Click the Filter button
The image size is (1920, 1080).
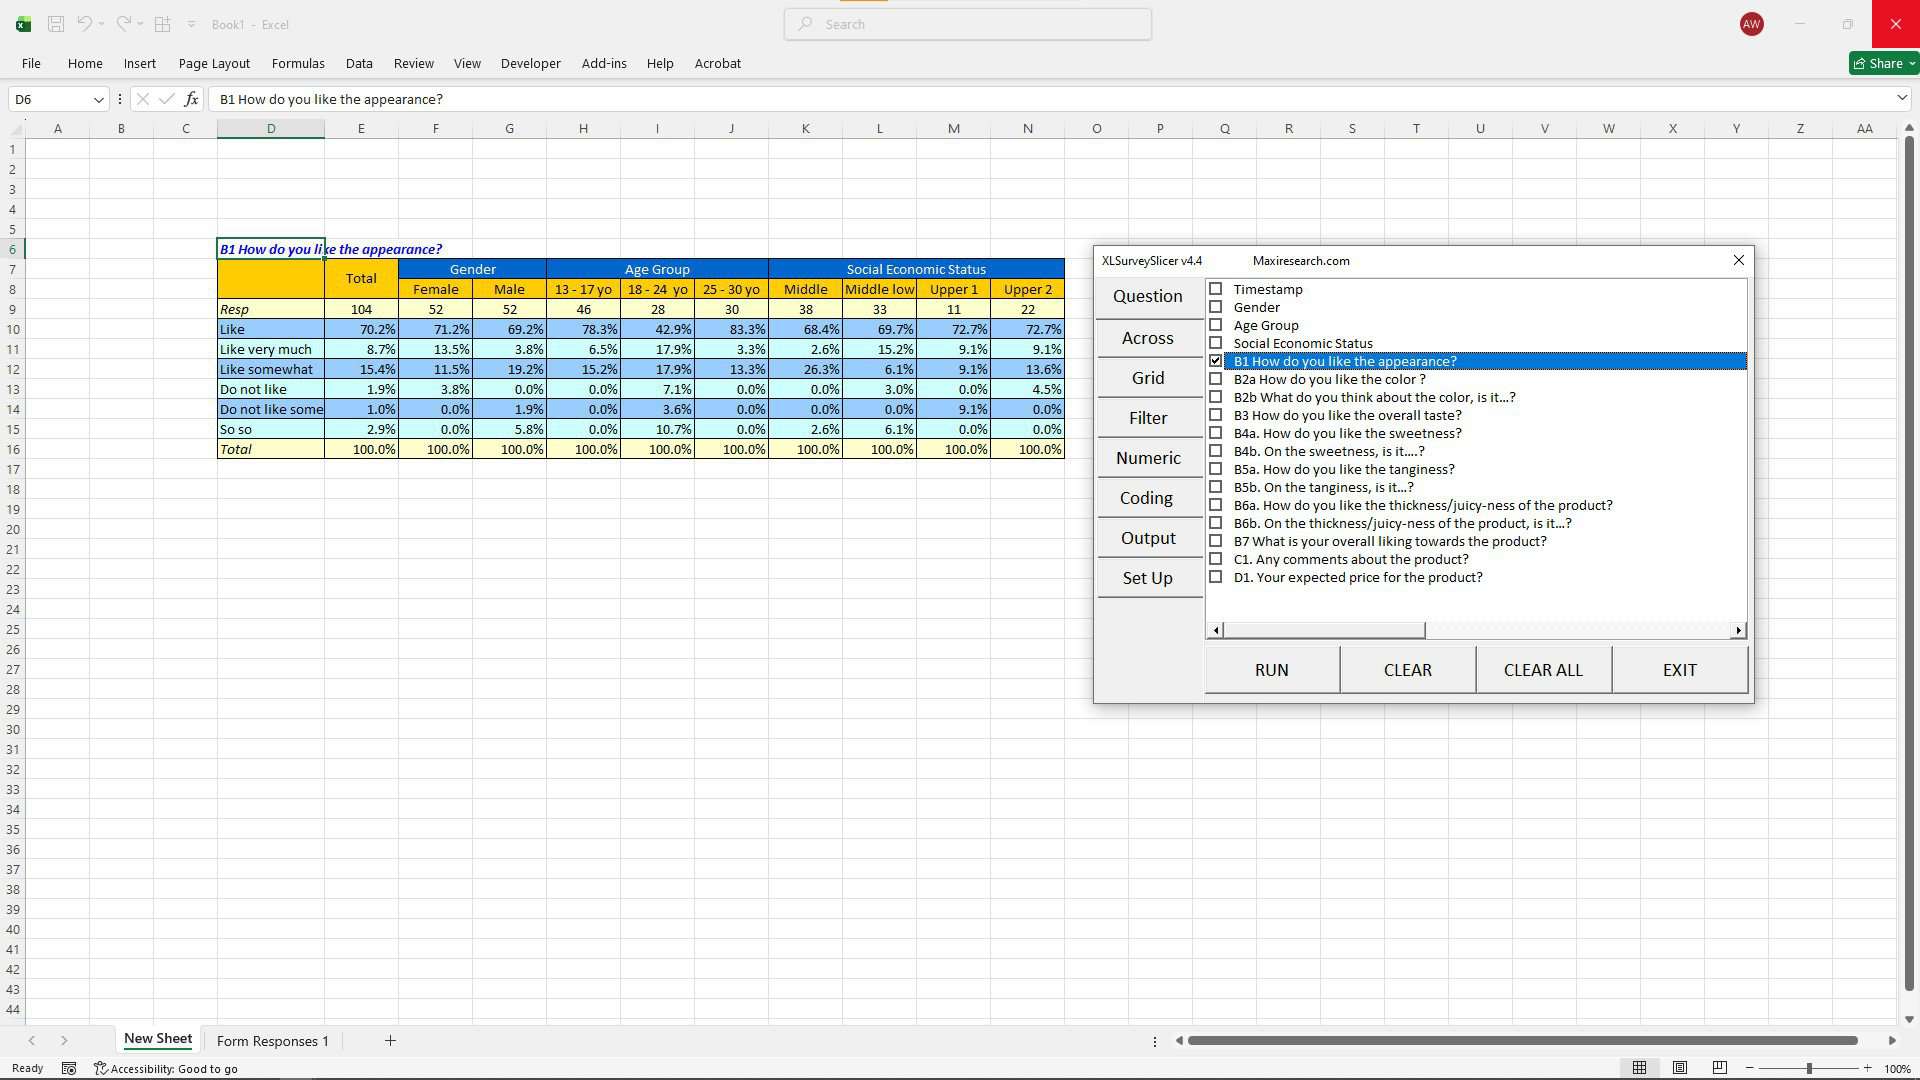(x=1148, y=418)
